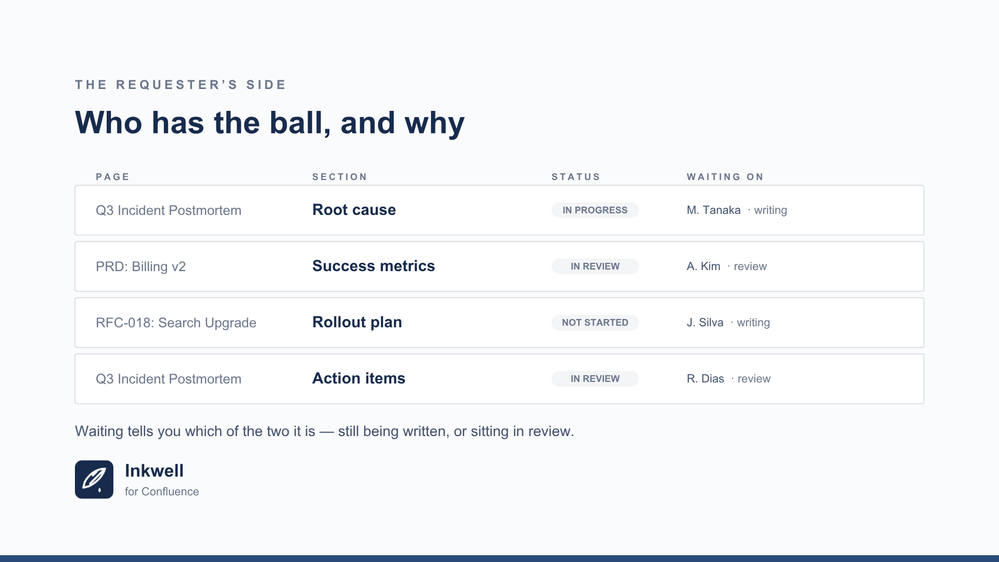Select assignee J. Silva
The width and height of the screenshot is (999, 562).
click(705, 322)
